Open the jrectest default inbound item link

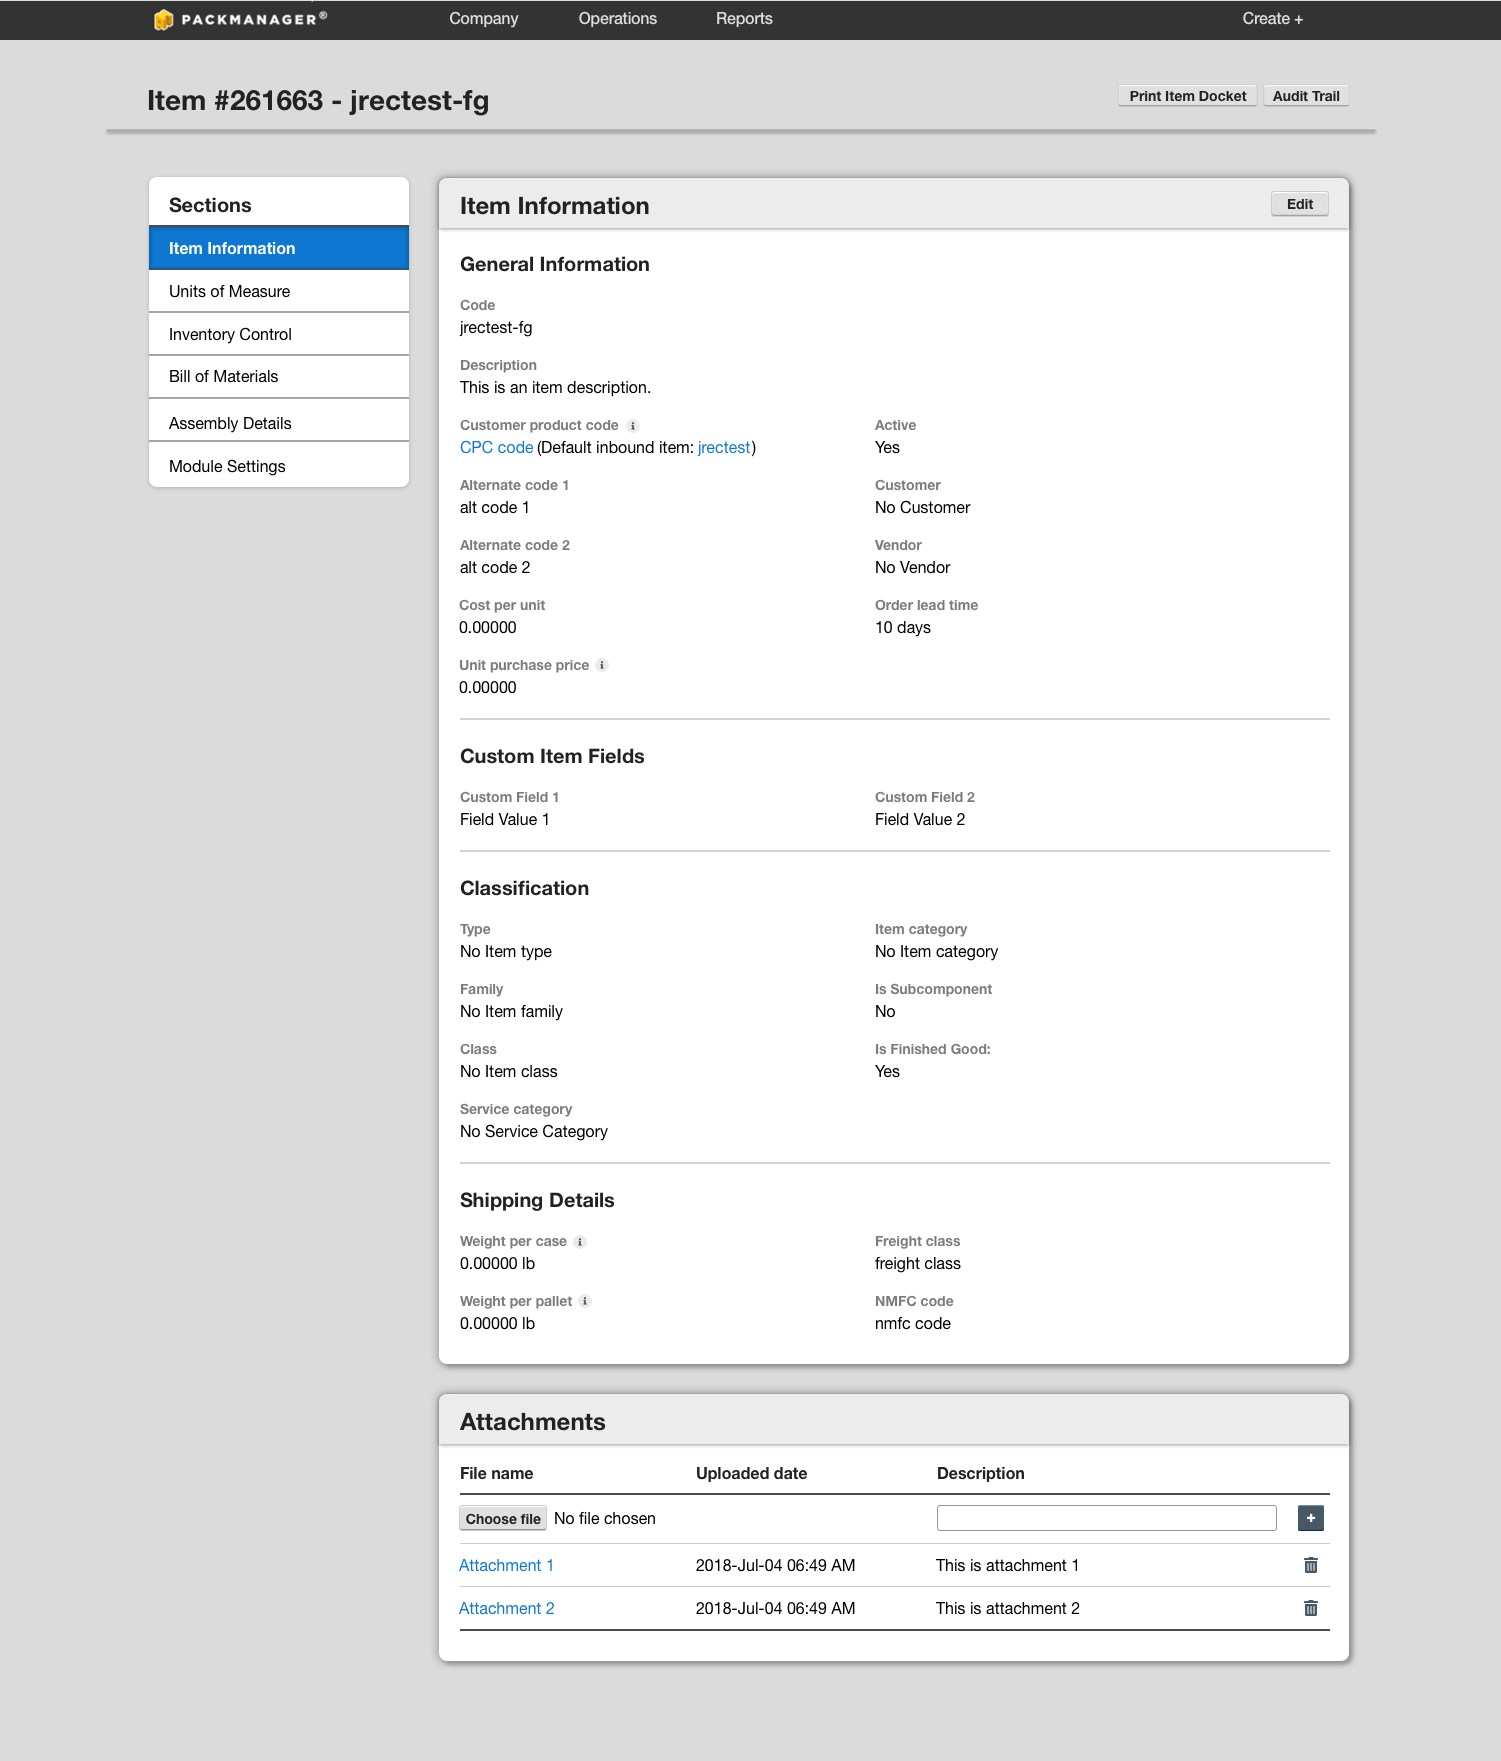724,448
